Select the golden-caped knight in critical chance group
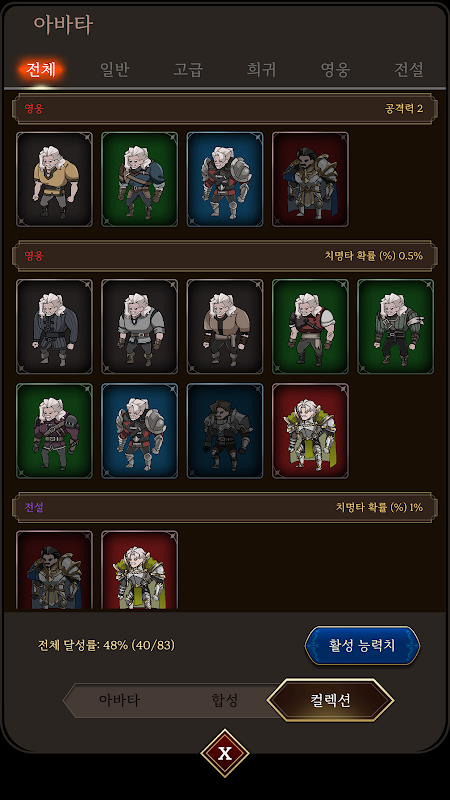Image resolution: width=450 pixels, height=800 pixels. [310, 431]
